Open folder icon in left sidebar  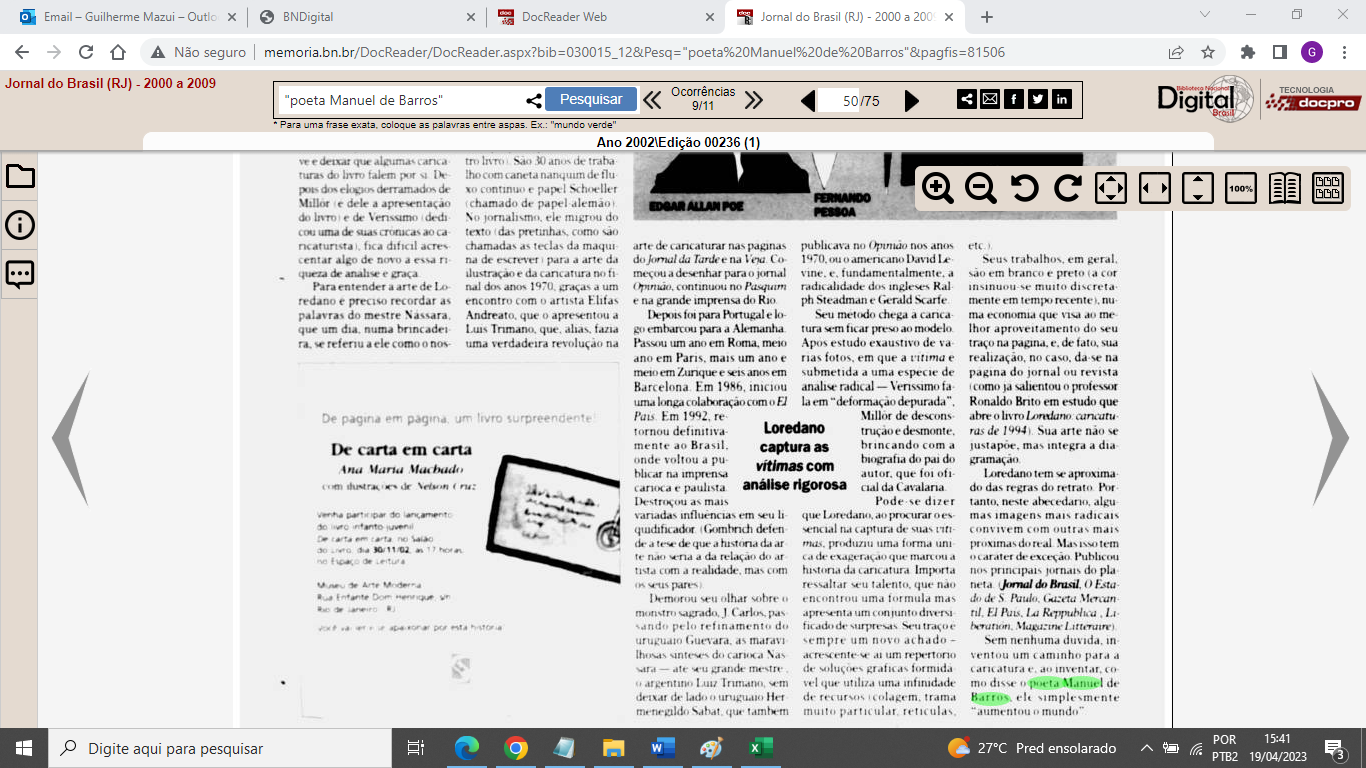pyautogui.click(x=20, y=176)
